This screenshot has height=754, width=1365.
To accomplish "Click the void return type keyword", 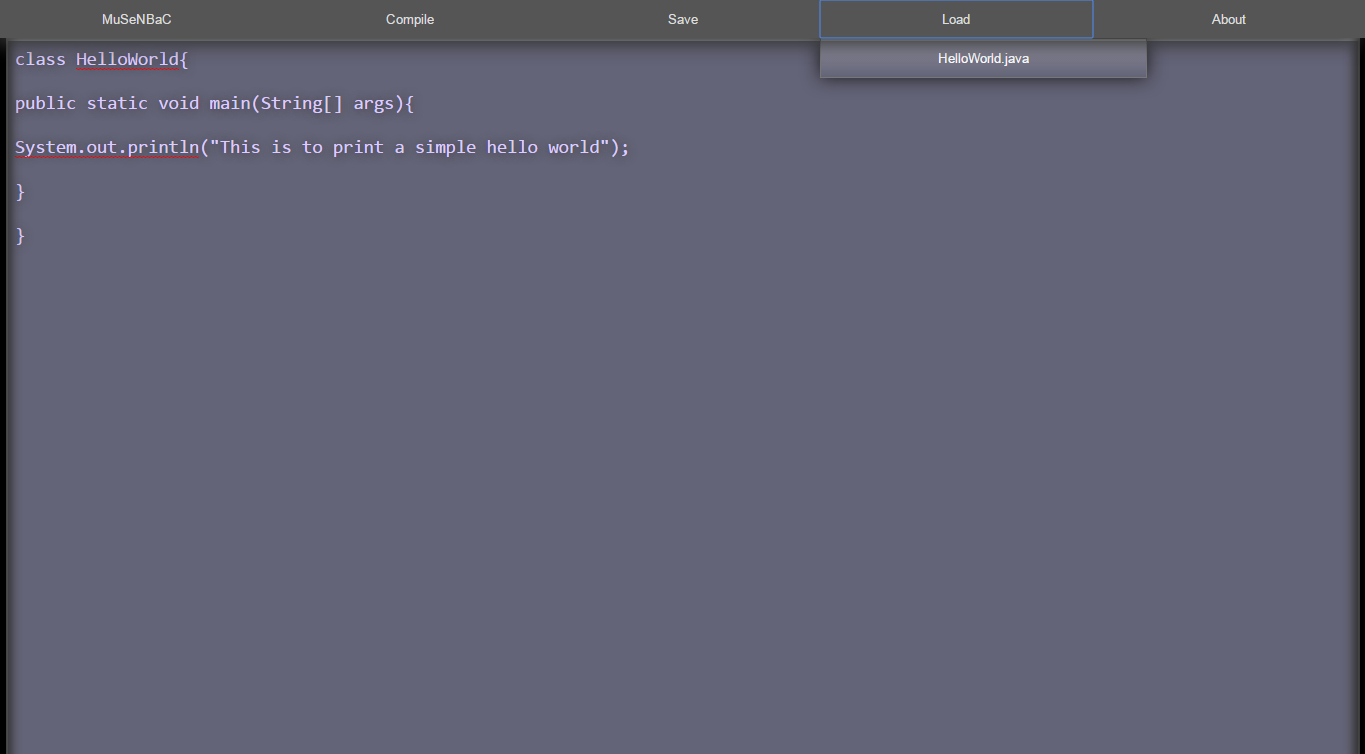I will point(179,103).
